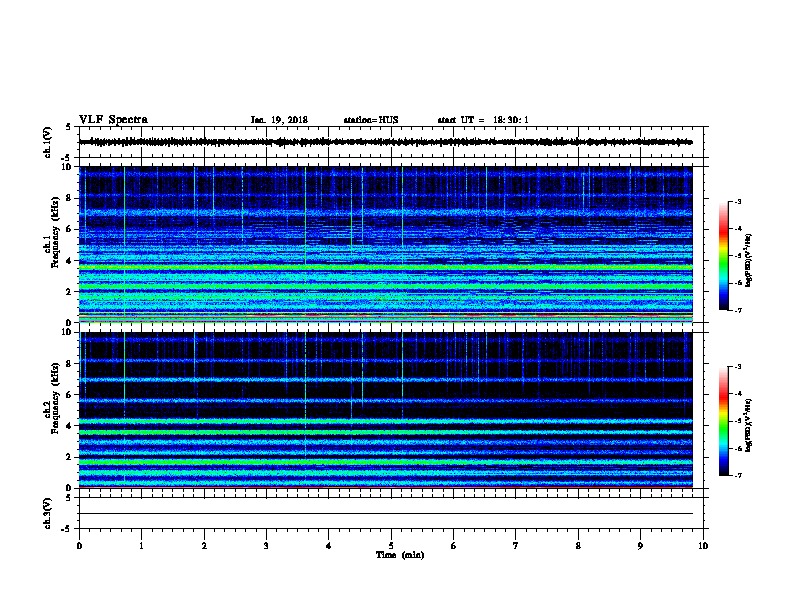Click the "-3" value on ch.1 colorbar

(x=737, y=202)
